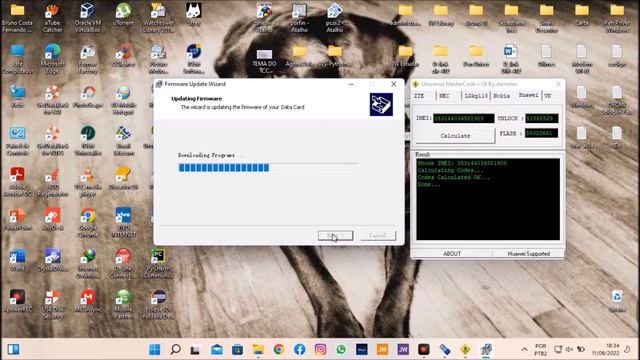The height and width of the screenshot is (360, 640).
Task: Switch to the VK tab in MasterCode
Action: point(548,96)
